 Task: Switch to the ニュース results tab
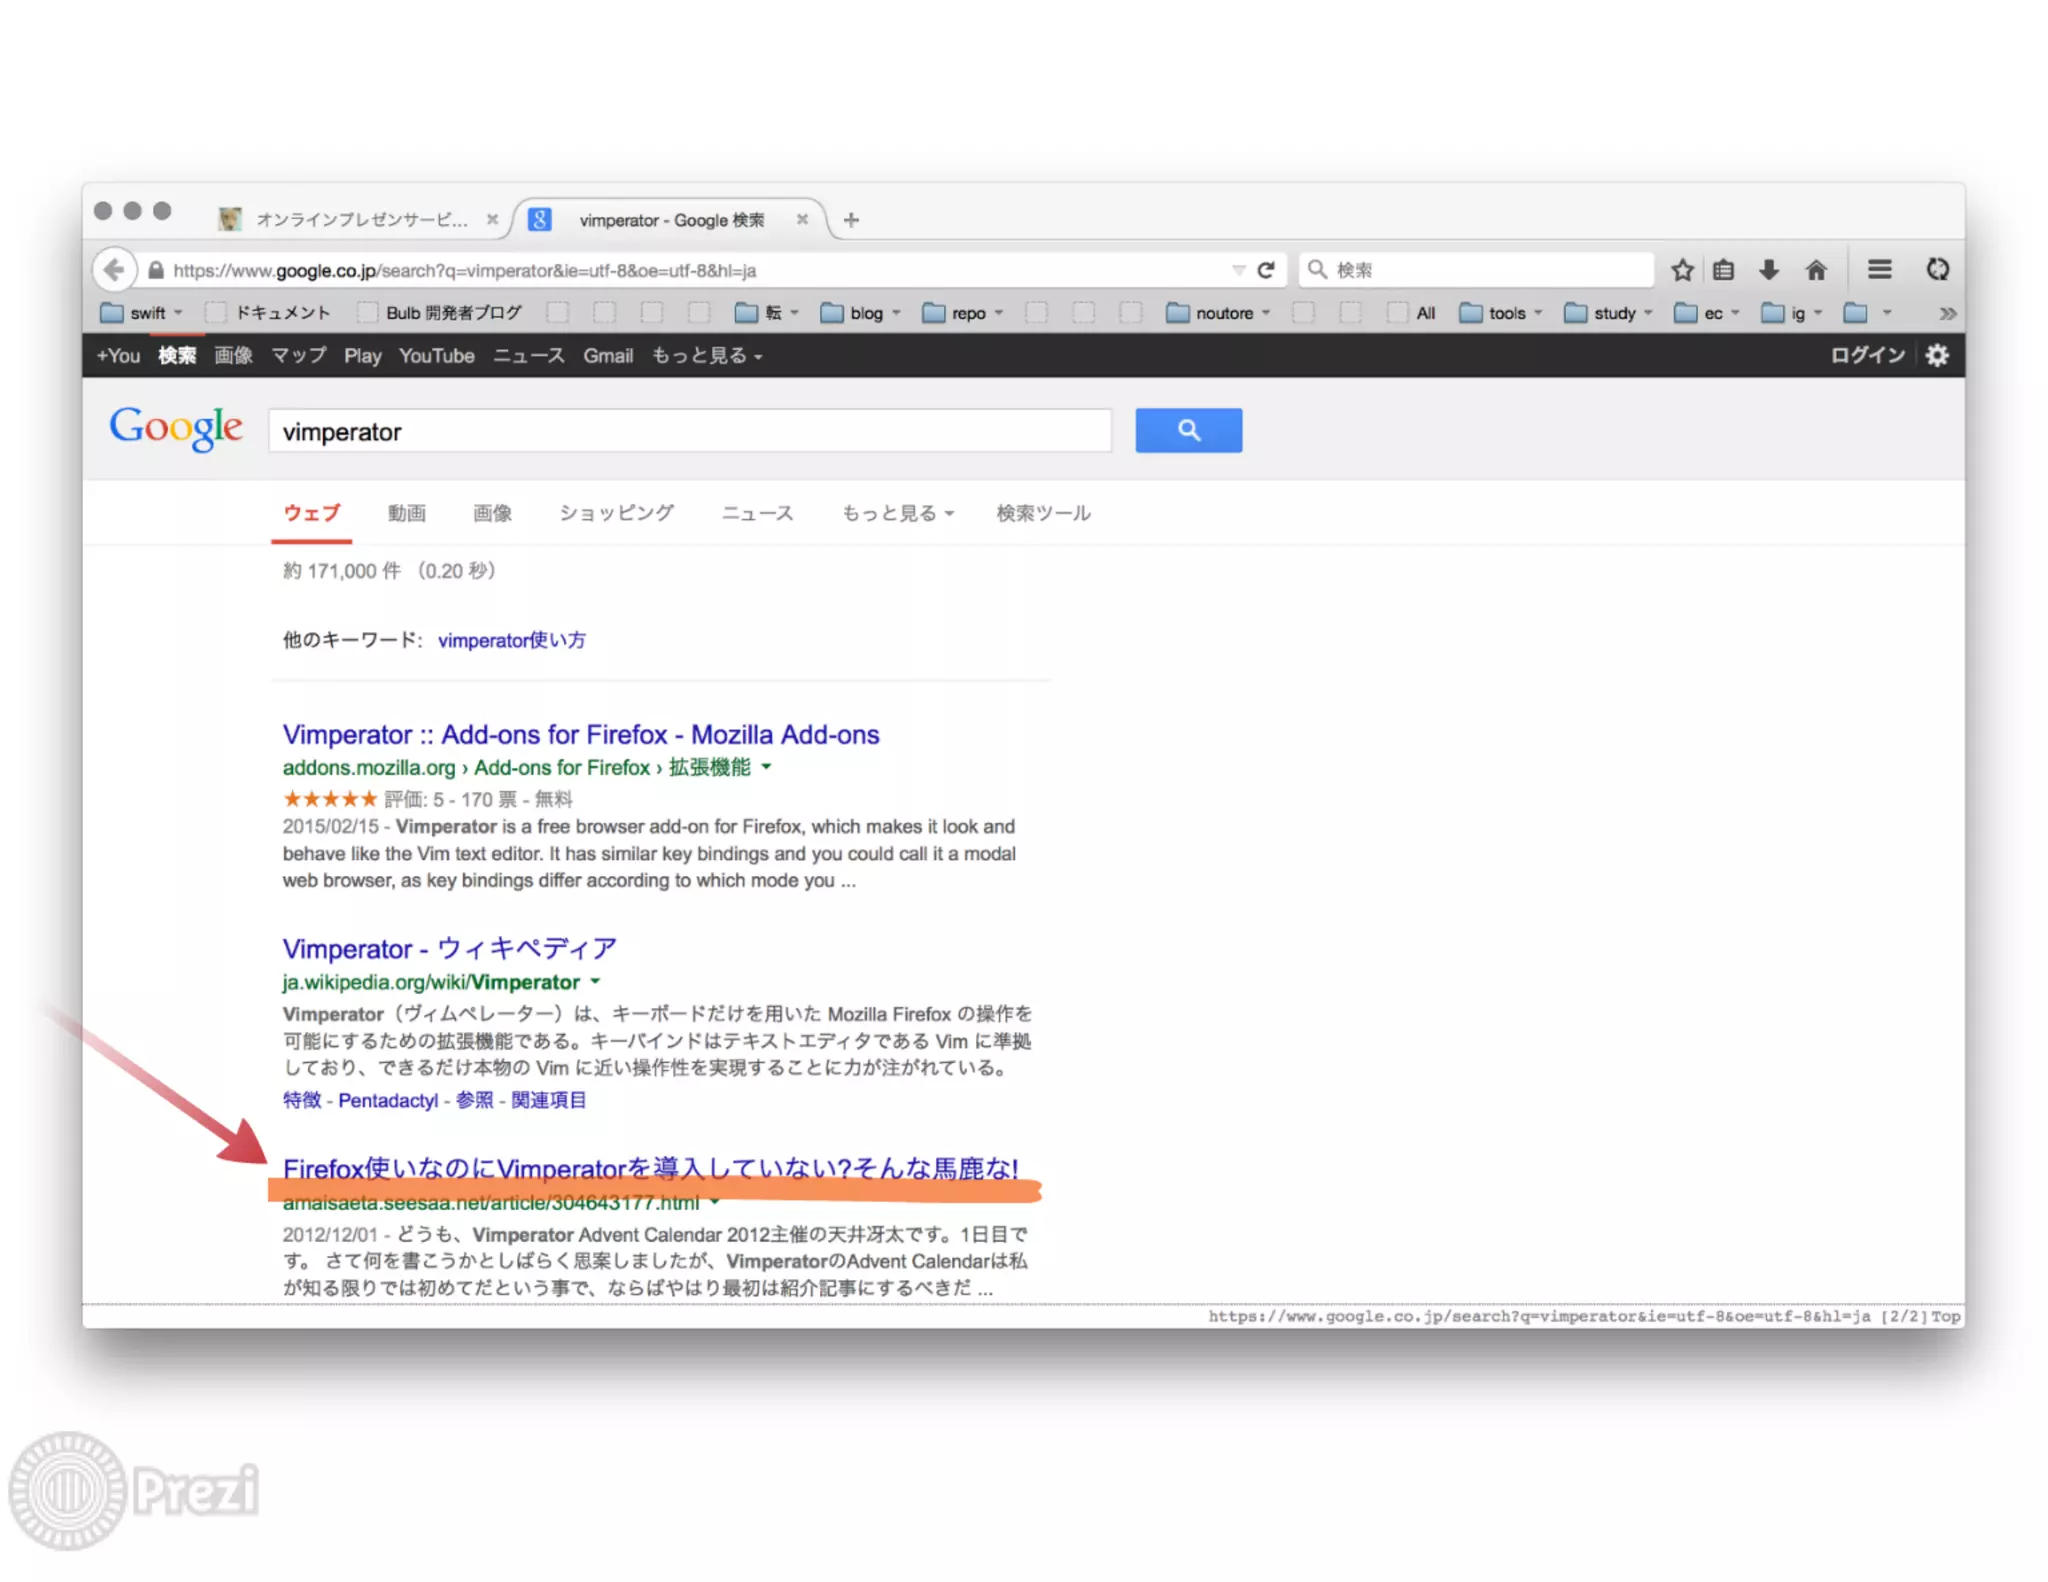click(757, 513)
